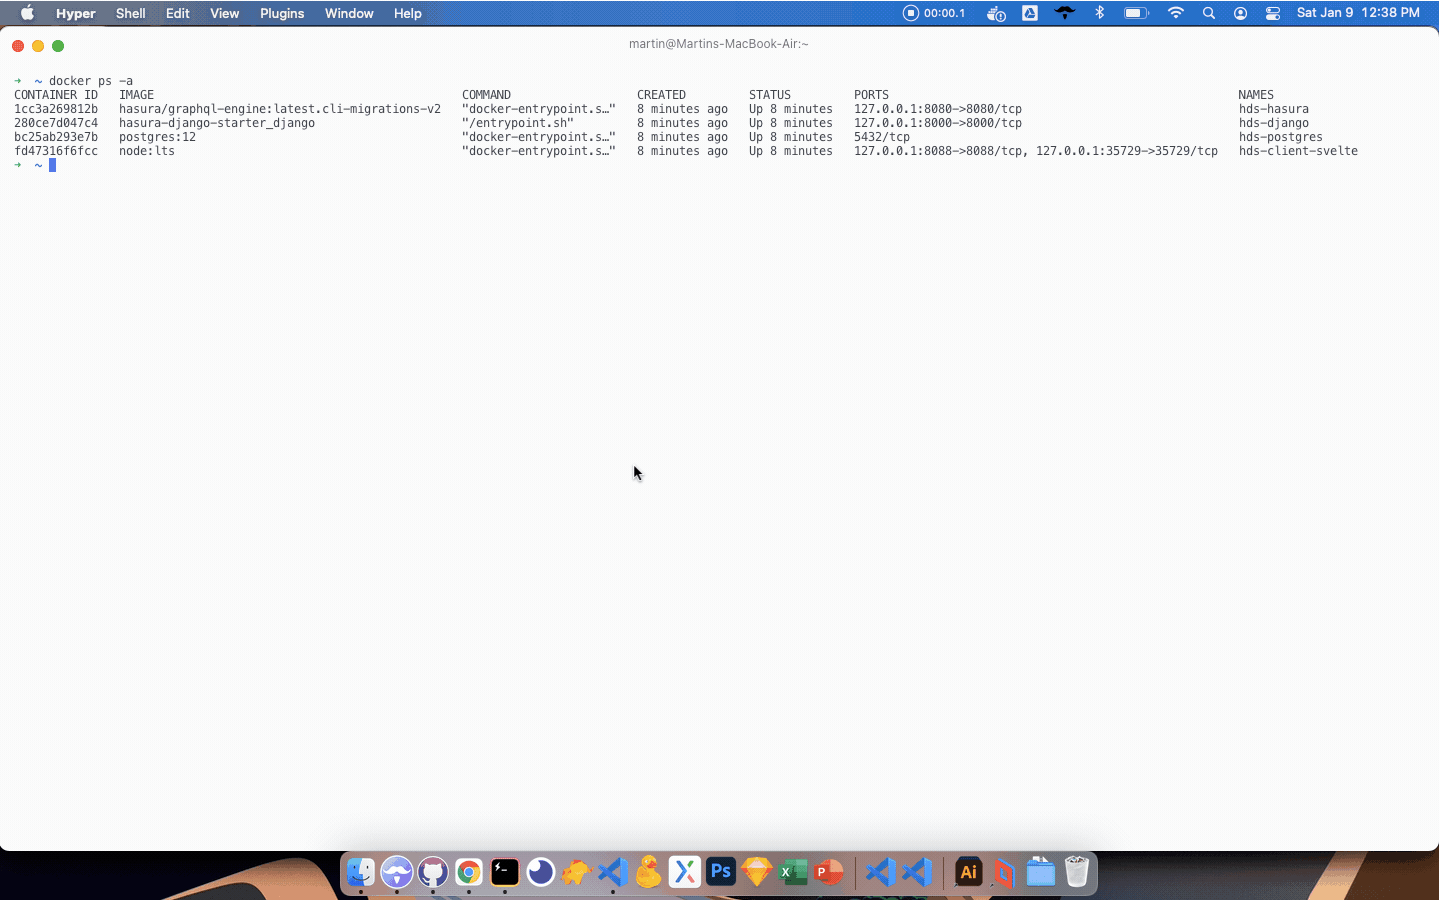The image size is (1440, 900).
Task: Launch Photoshop from the Dock
Action: coord(721,872)
